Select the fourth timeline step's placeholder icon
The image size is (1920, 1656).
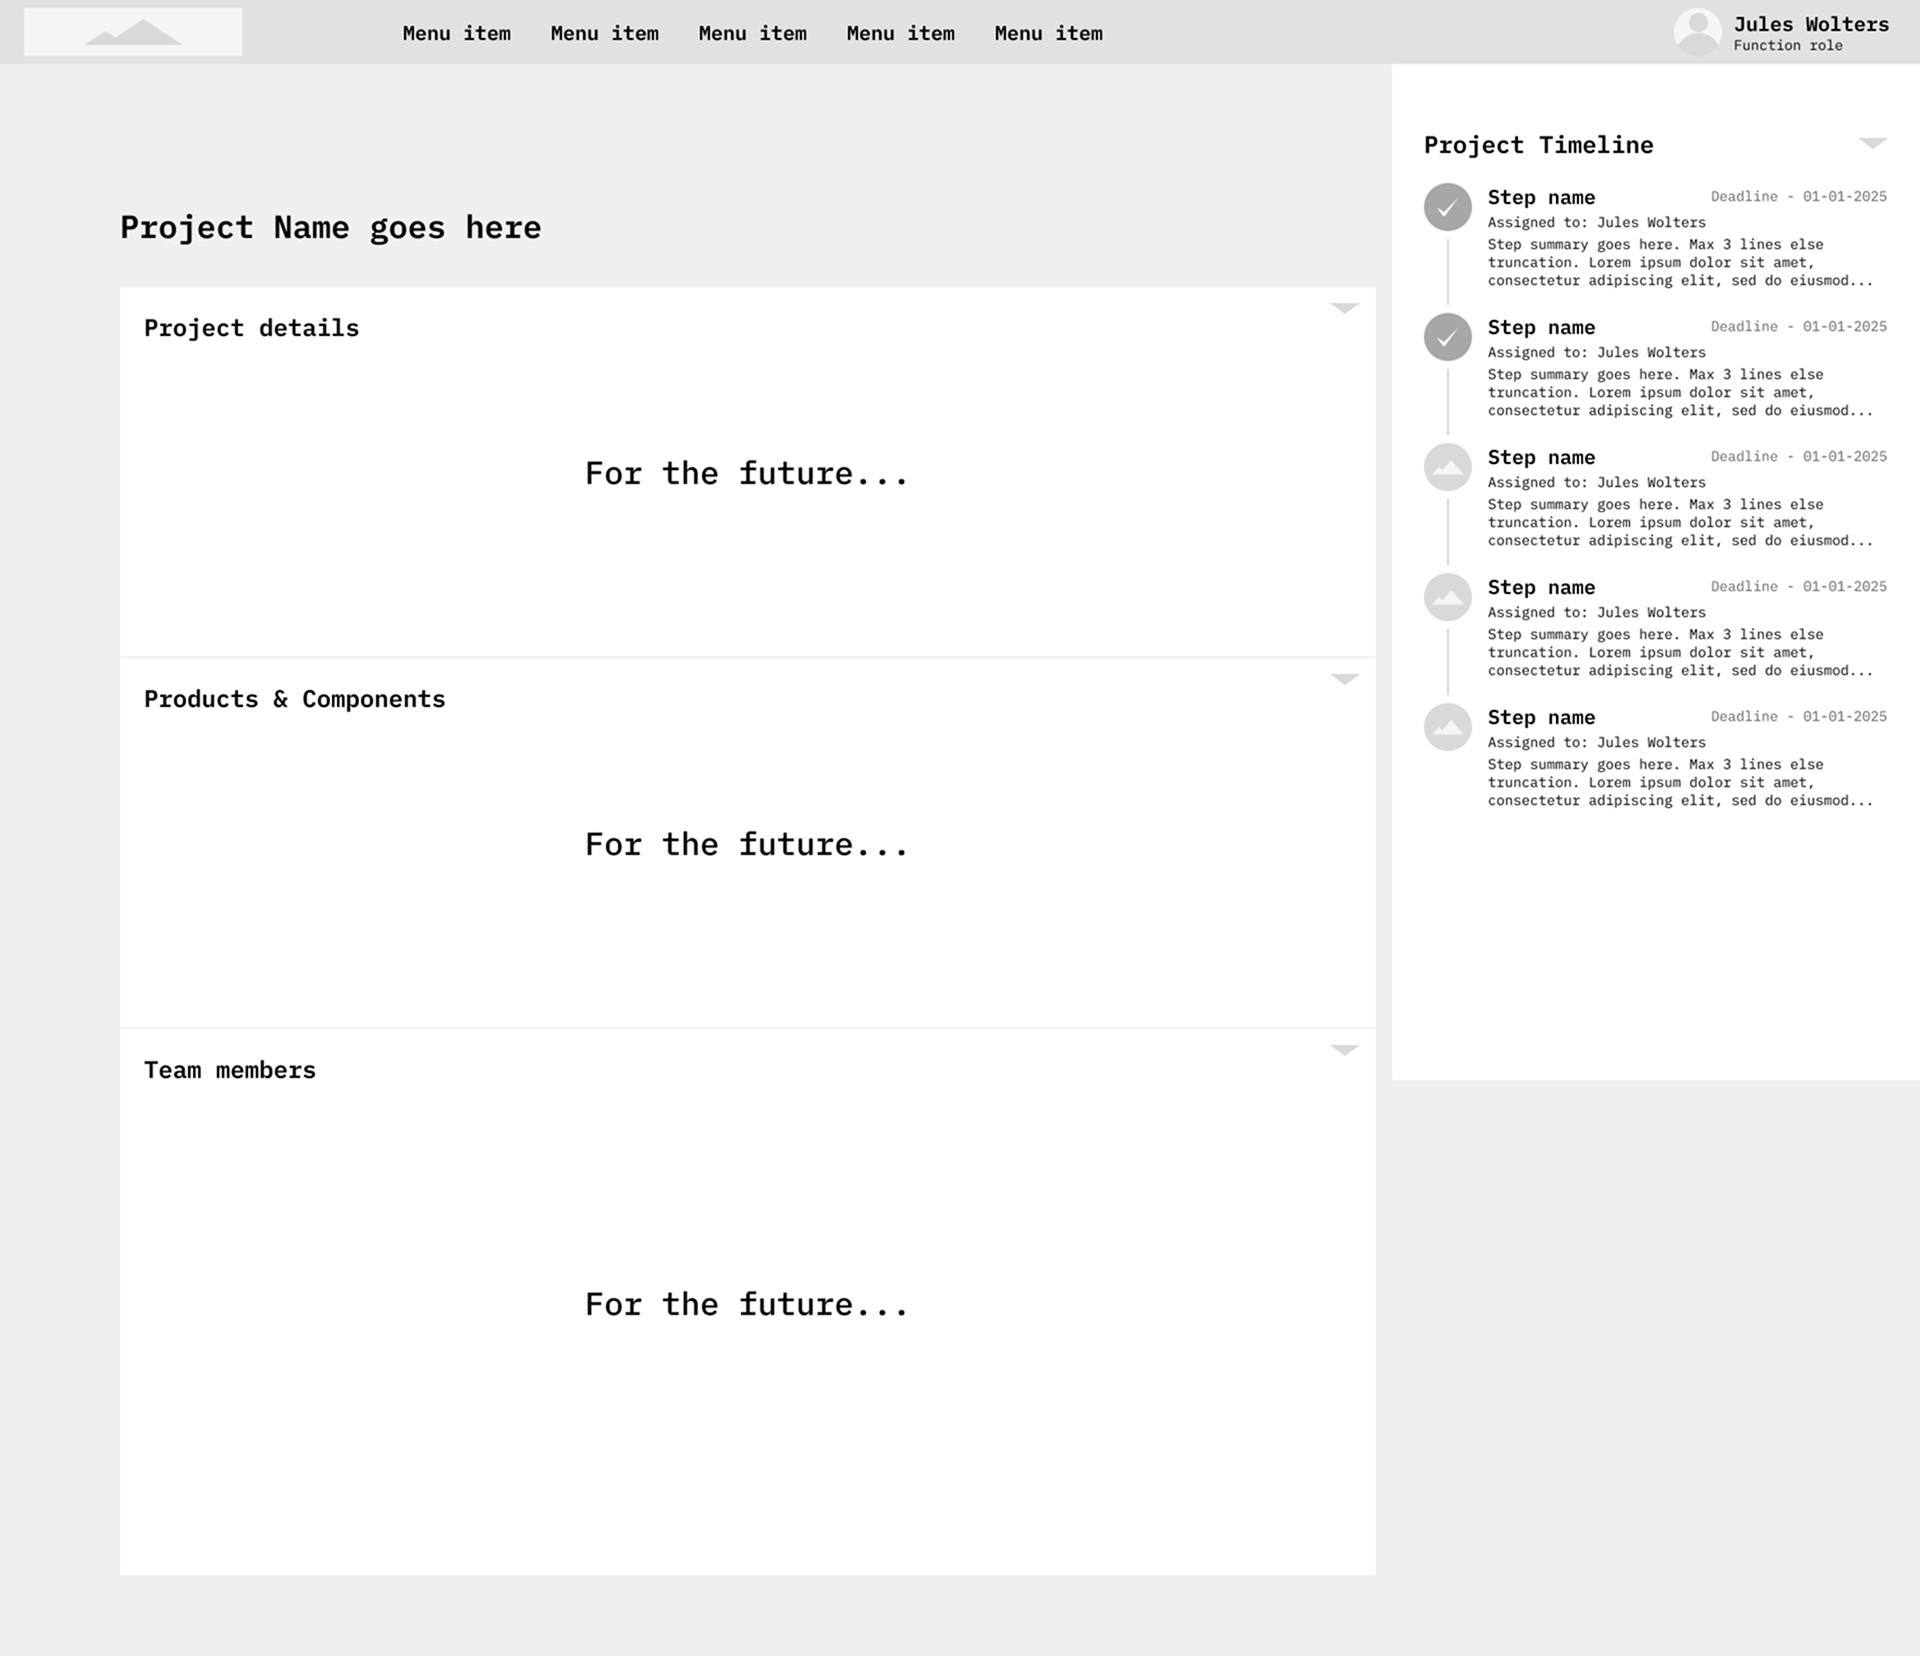(1447, 597)
